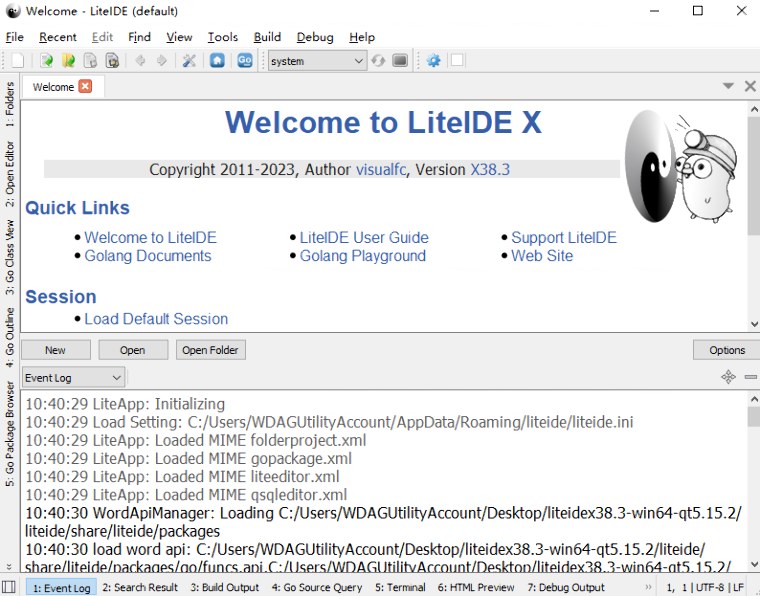Click the reload environment icon

coord(378,61)
